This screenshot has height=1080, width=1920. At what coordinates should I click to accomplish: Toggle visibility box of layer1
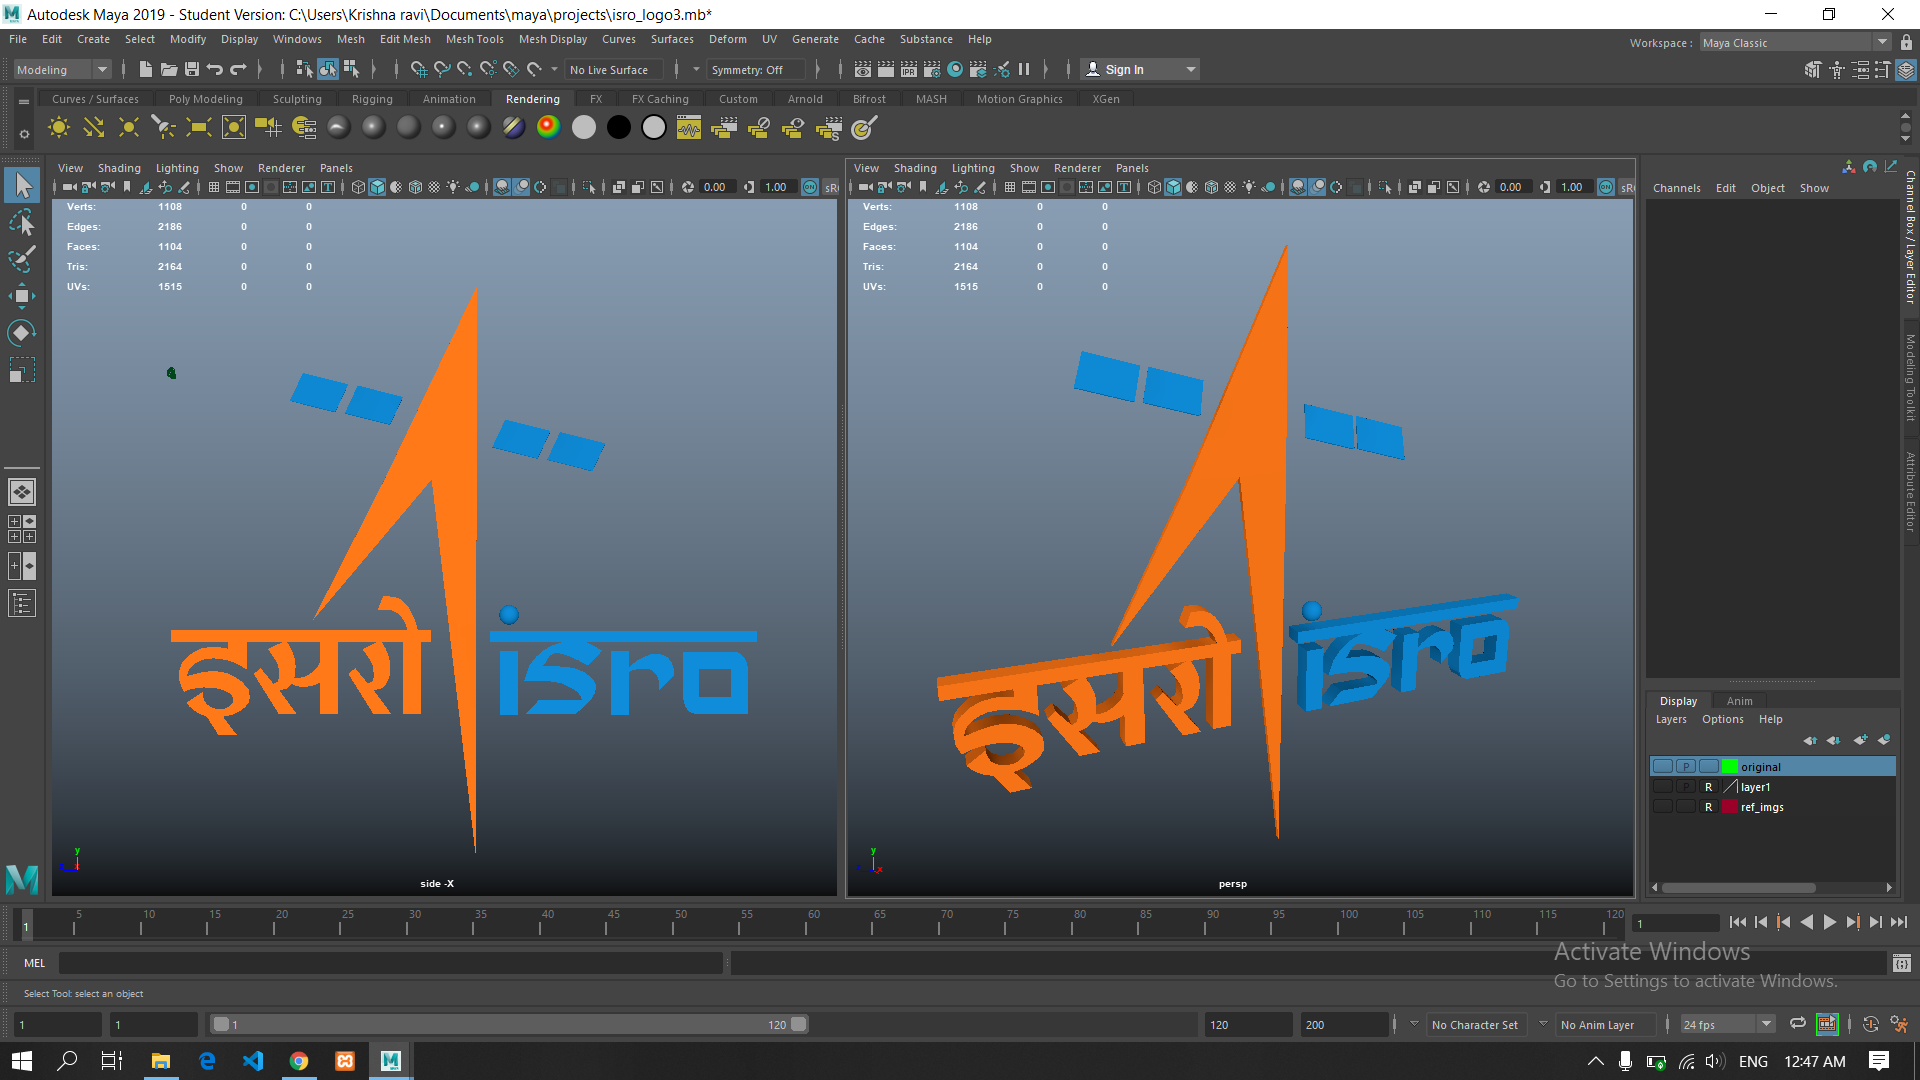point(1663,787)
